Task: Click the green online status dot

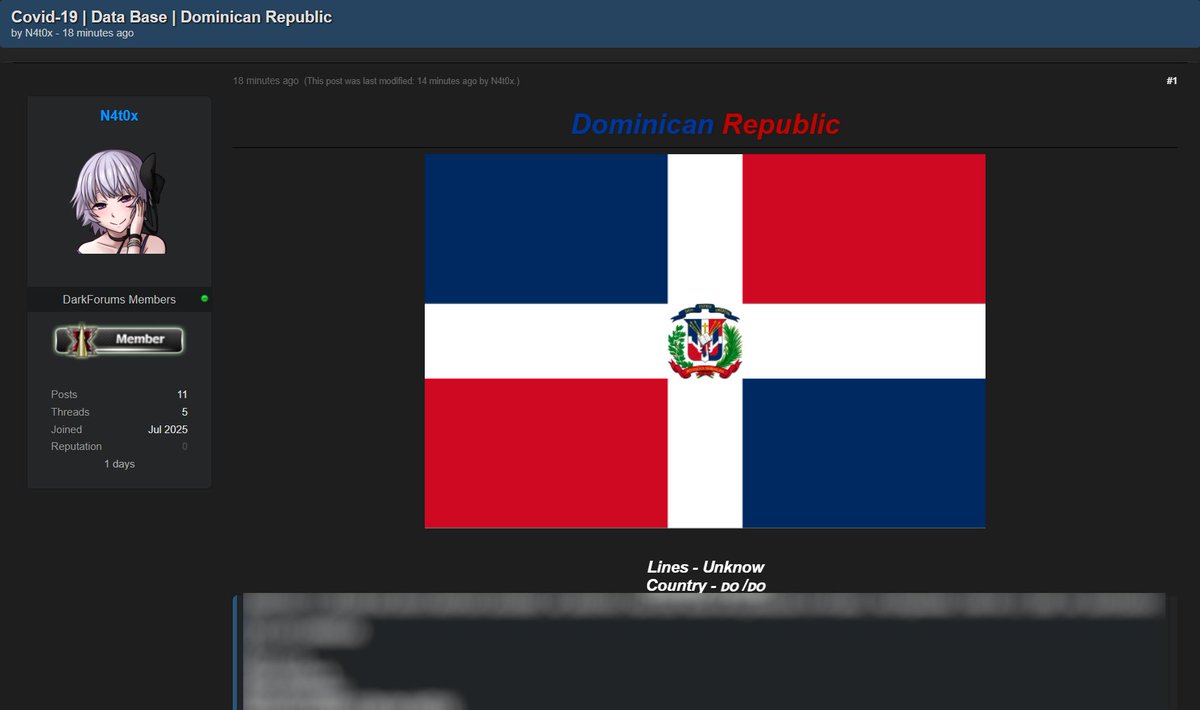Action: point(204,299)
